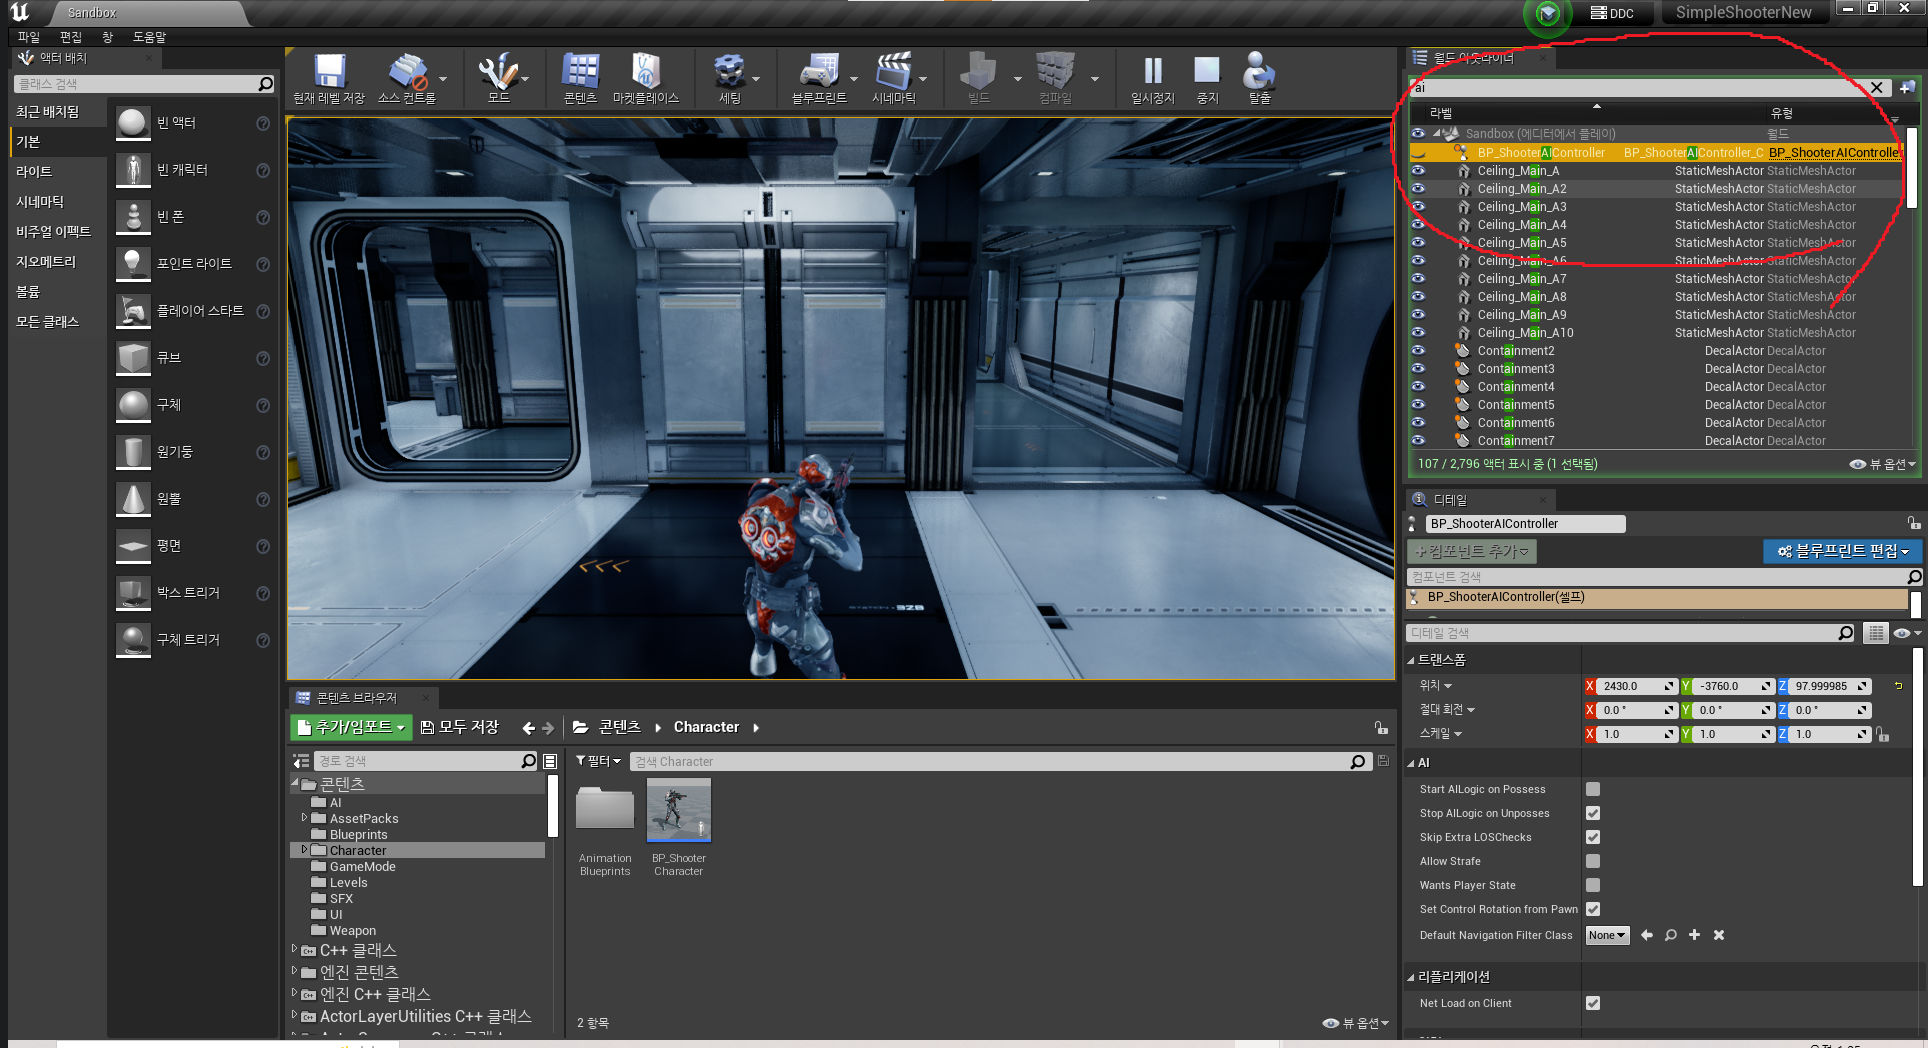Viewport: 1932px width, 1048px height.
Task: Clear the World Outliner search text
Action: click(1877, 87)
